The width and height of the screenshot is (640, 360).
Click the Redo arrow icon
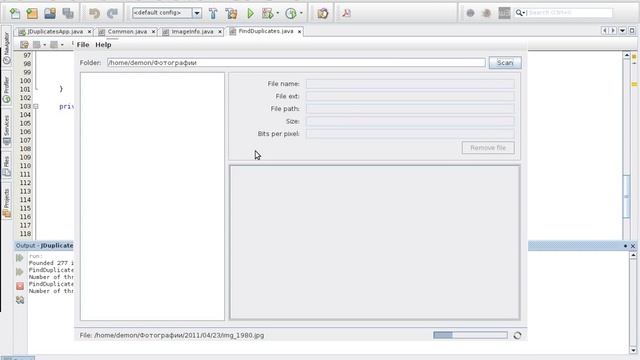tap(112, 13)
